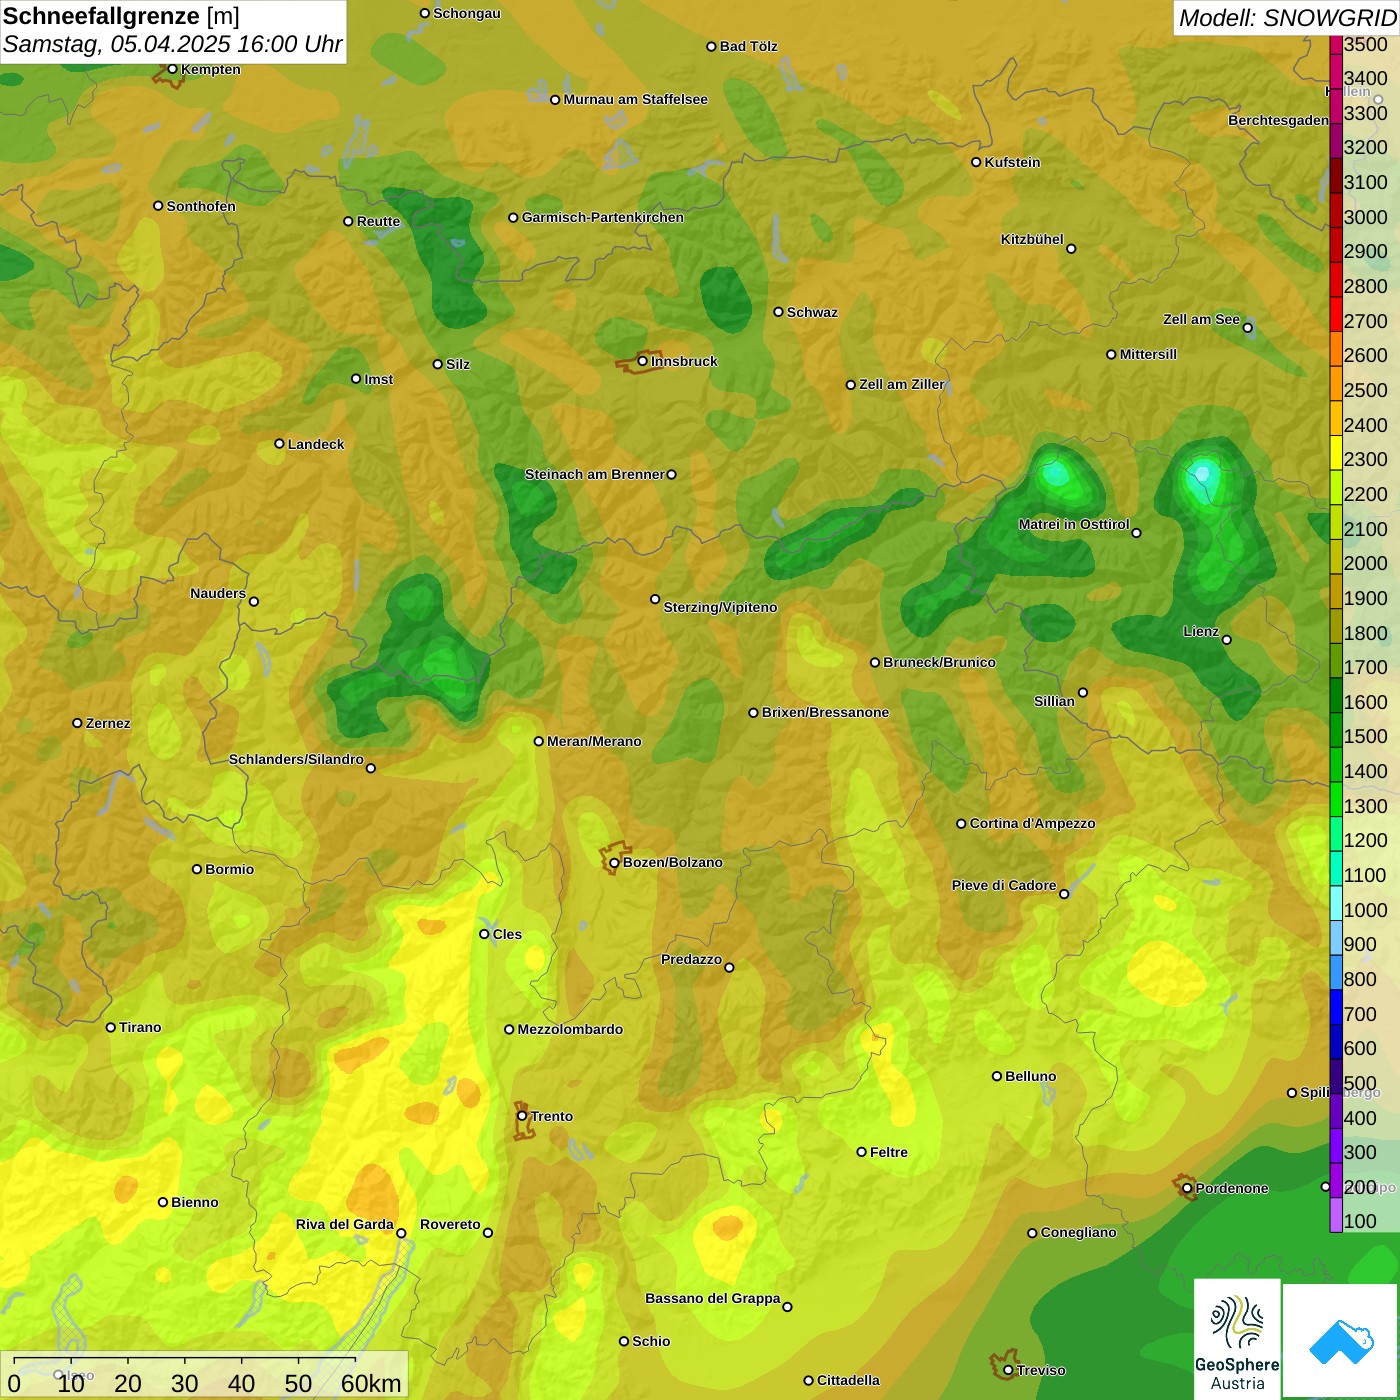The image size is (1400, 1400).
Task: Click the Berchtesgaden label
Action: click(x=1278, y=120)
